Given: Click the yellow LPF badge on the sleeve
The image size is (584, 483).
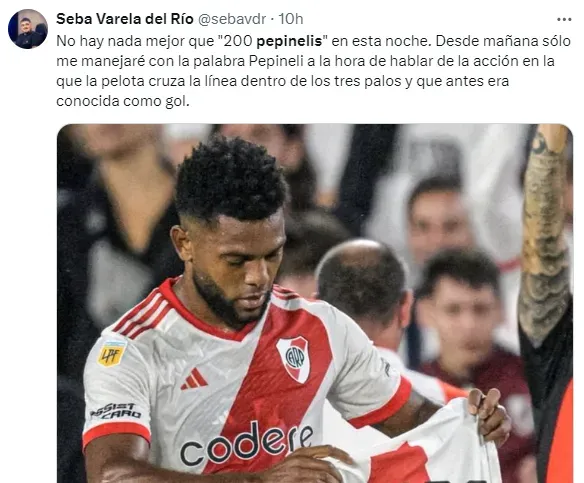Looking at the screenshot, I should 111,353.
